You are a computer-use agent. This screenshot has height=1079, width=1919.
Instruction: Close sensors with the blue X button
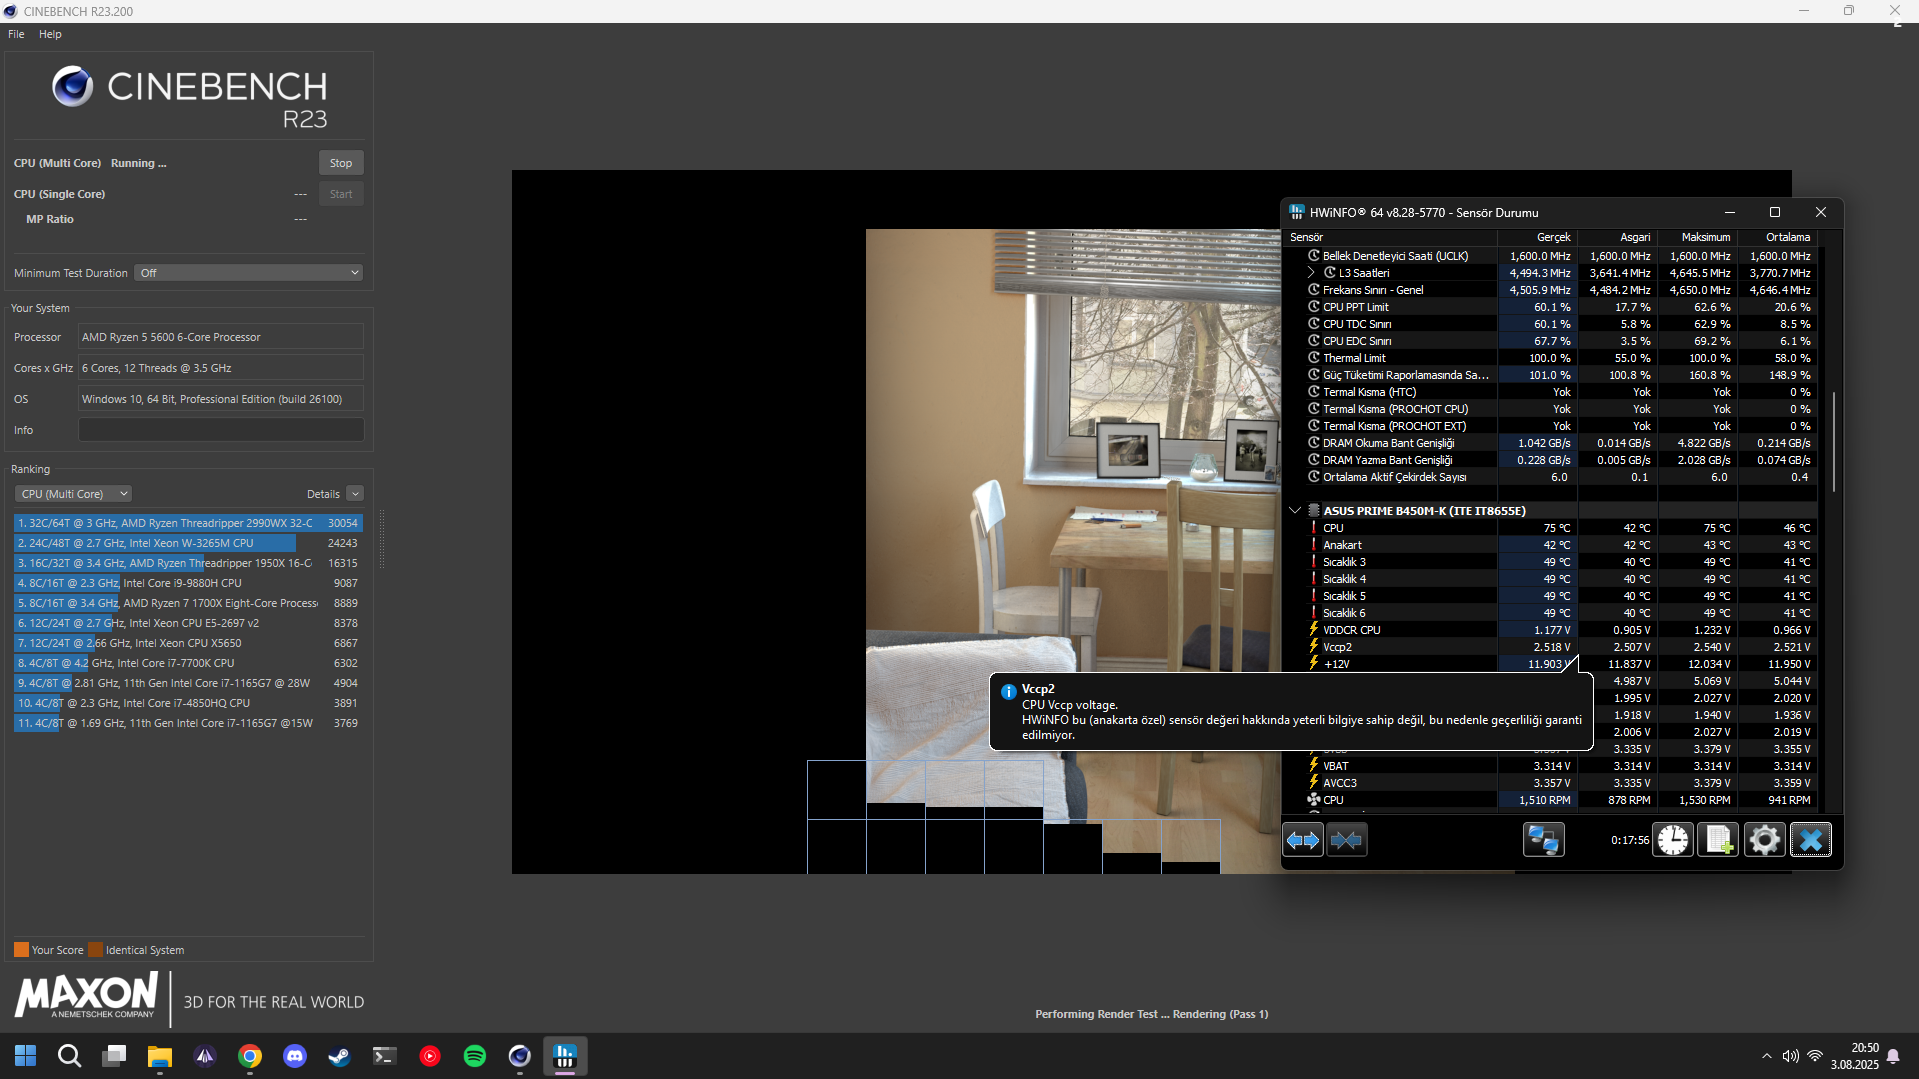[1811, 840]
